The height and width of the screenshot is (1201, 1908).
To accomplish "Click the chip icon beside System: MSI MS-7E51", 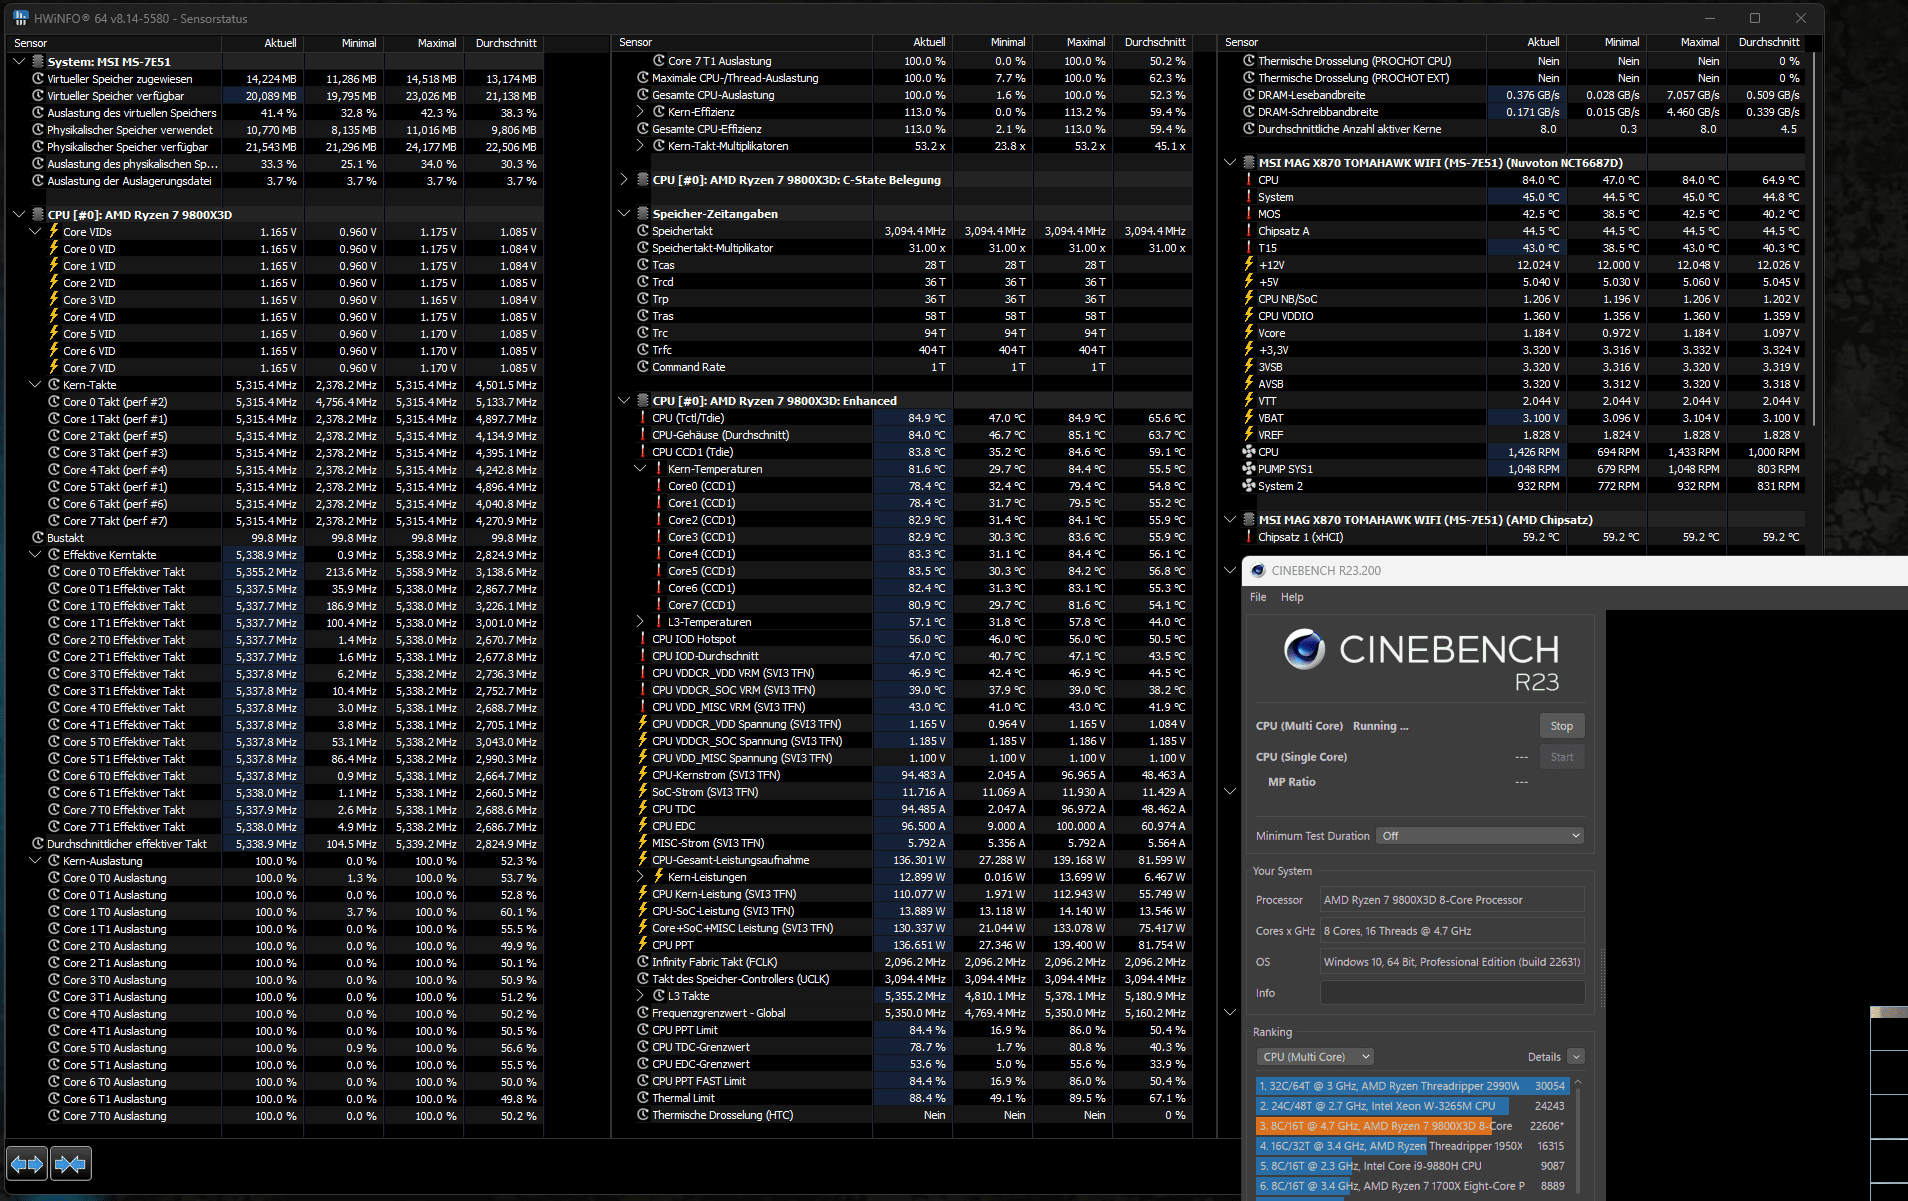I will tap(38, 62).
